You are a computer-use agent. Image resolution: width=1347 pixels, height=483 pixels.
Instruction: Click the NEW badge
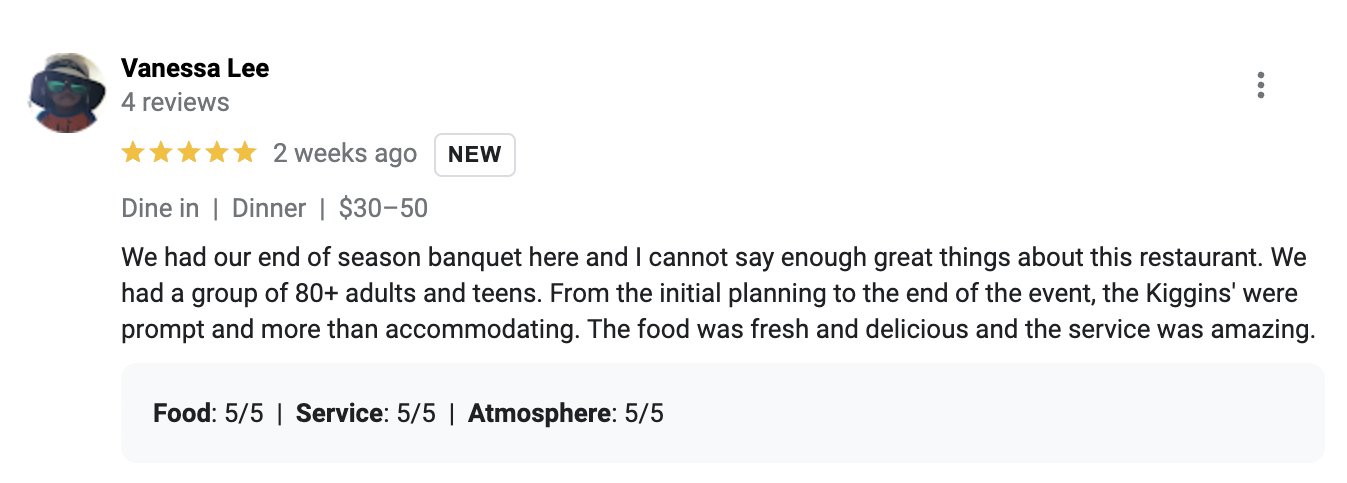pos(475,154)
